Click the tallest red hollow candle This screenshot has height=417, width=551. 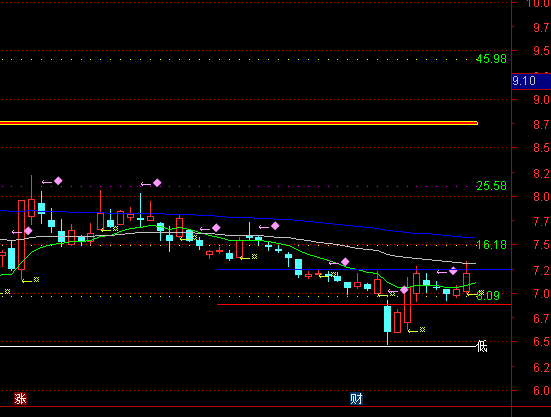click(x=21, y=235)
